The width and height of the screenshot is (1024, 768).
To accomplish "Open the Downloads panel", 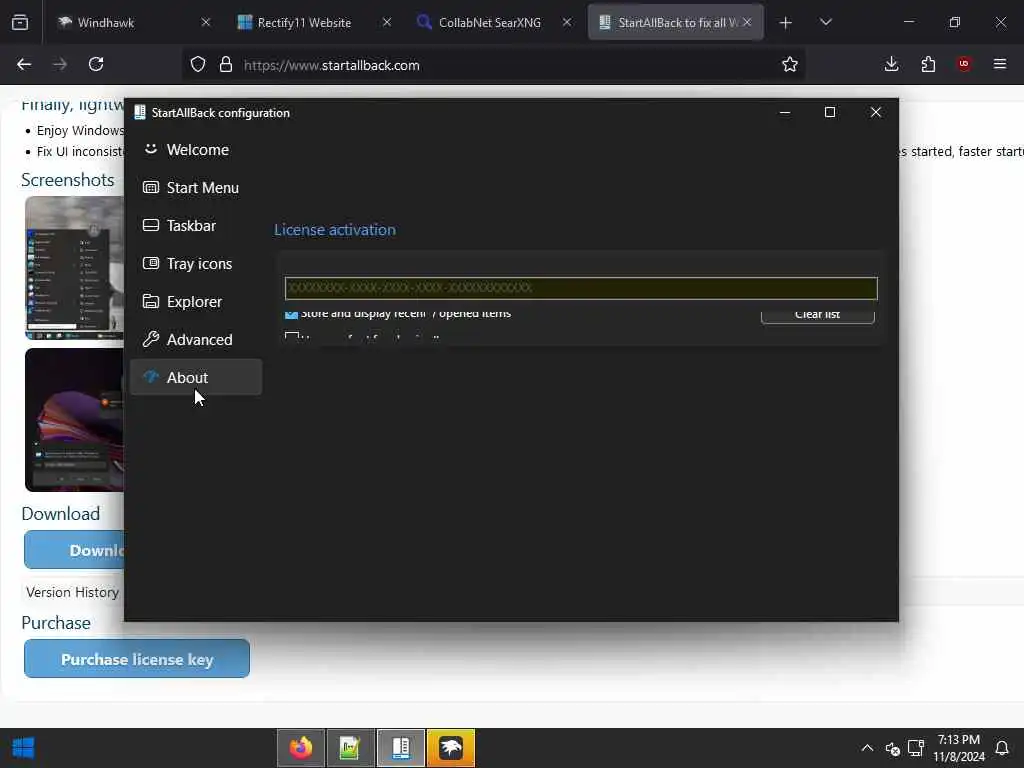I will [x=891, y=64].
